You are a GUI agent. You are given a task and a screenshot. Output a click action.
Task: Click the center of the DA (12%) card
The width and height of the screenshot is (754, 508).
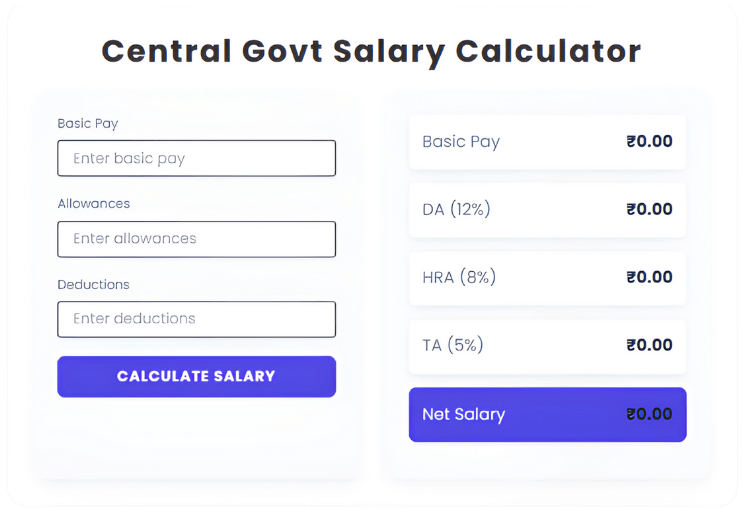[548, 209]
